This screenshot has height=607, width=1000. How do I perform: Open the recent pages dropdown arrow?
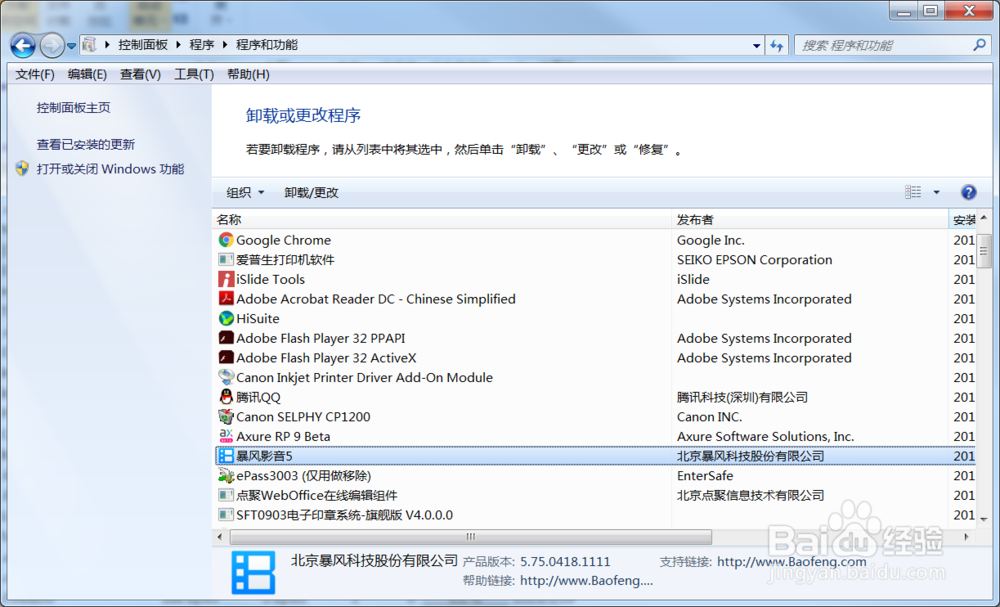tap(71, 46)
